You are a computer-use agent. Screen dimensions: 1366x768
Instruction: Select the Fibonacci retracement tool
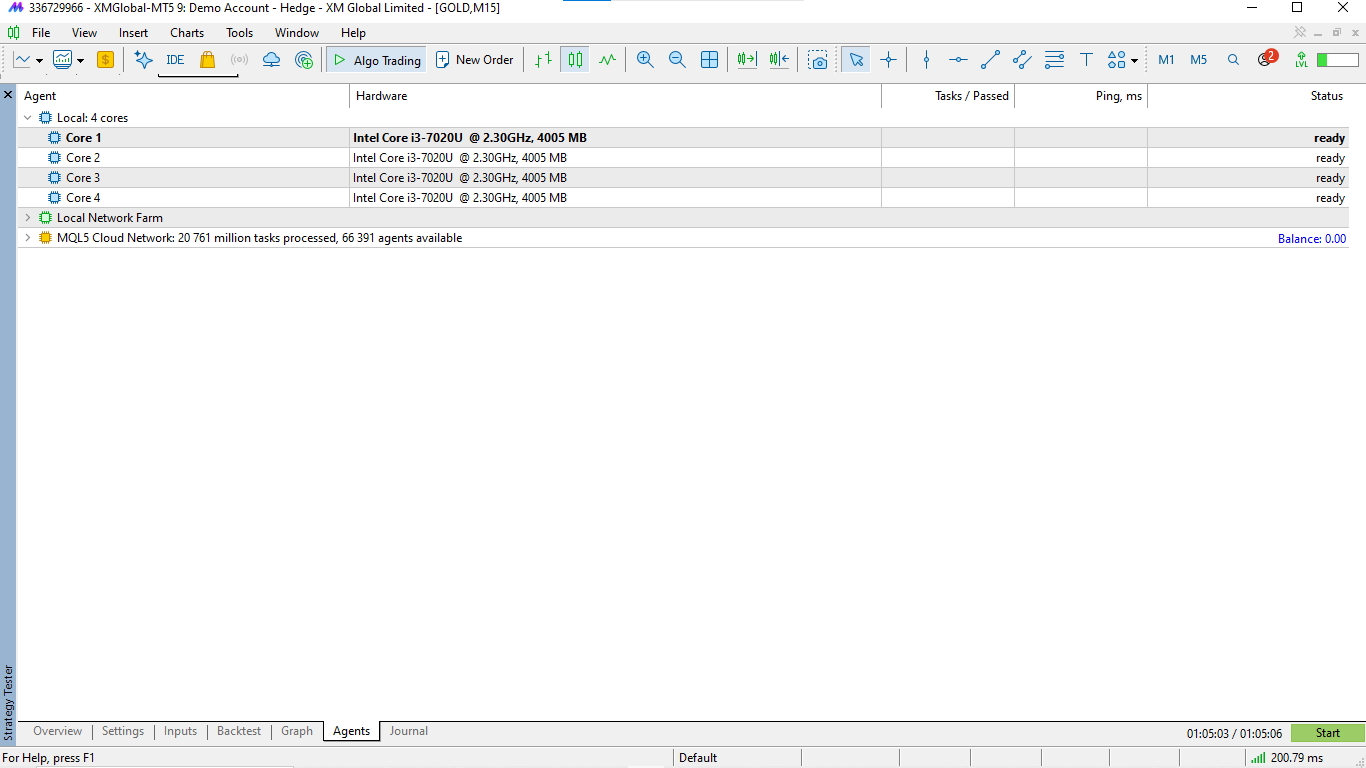1054,60
